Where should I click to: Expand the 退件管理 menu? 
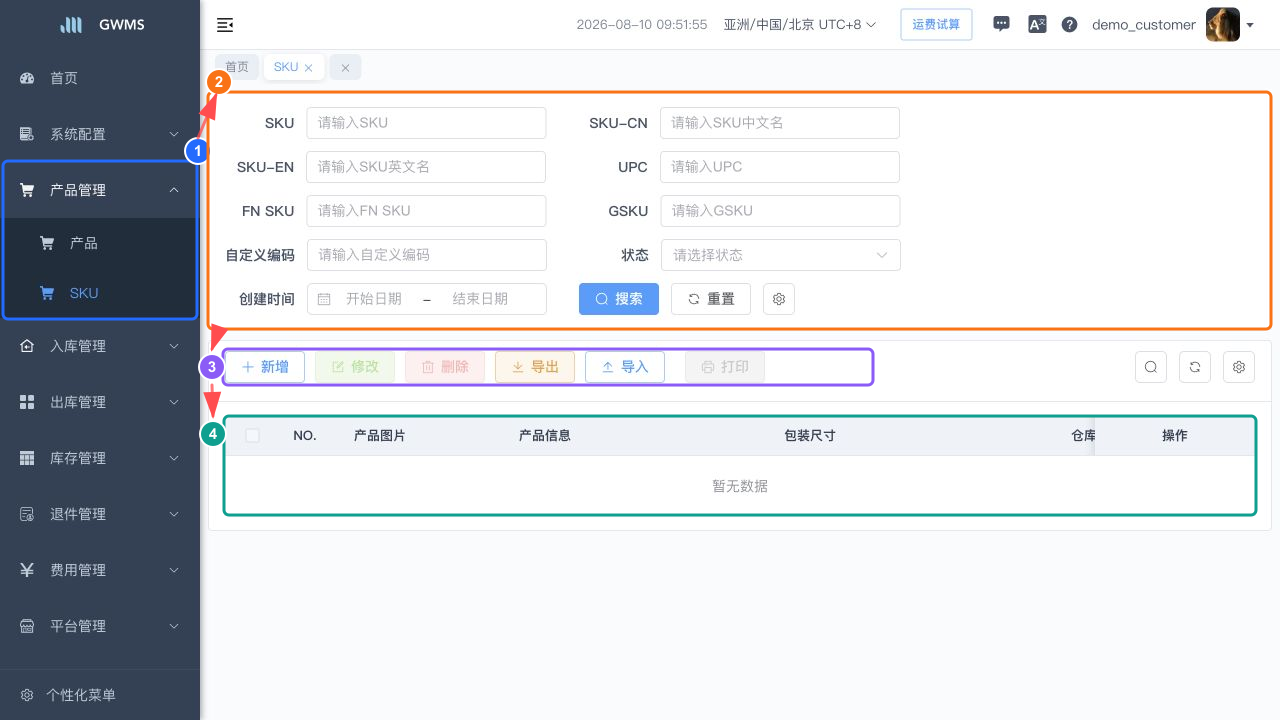[100, 514]
